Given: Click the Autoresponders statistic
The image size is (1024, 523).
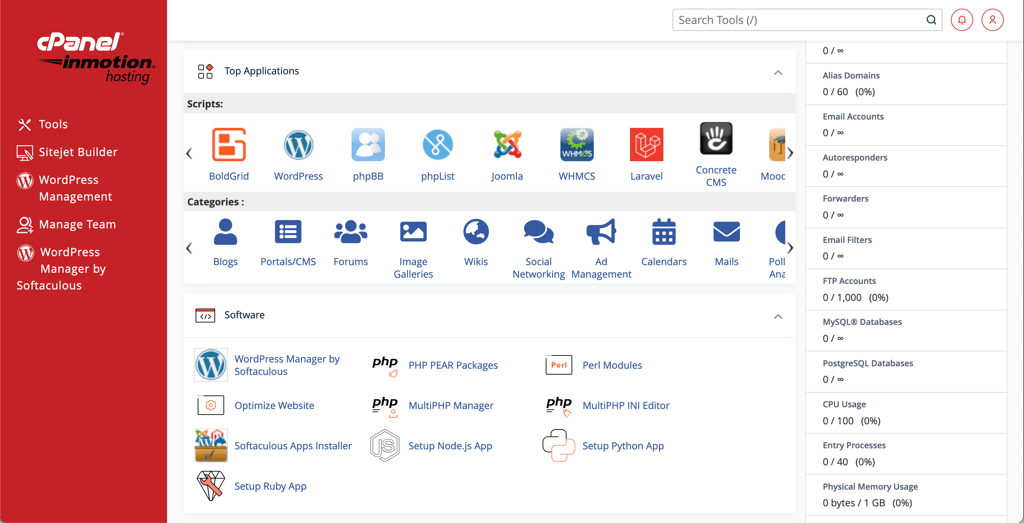Looking at the screenshot, I should click(x=907, y=166).
